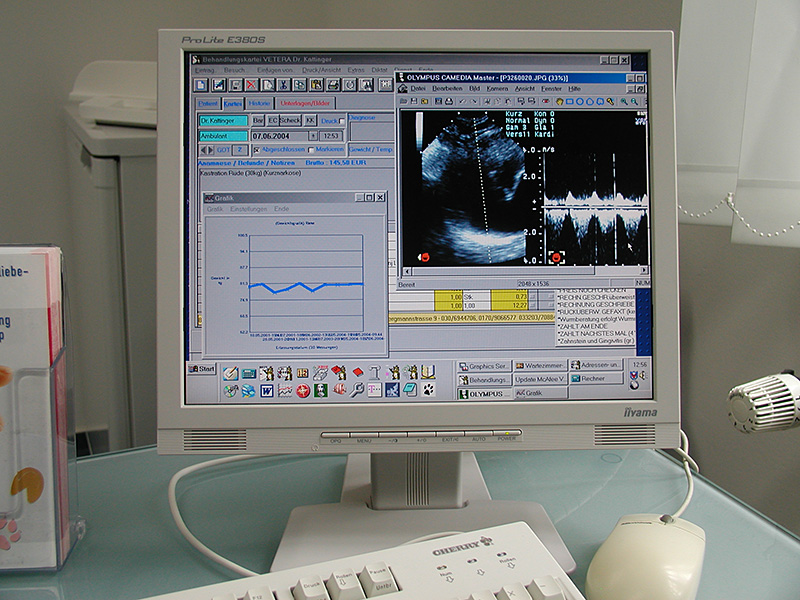Click the print icon in Olympus toolbar
Image resolution: width=800 pixels, height=600 pixels.
pos(448,102)
